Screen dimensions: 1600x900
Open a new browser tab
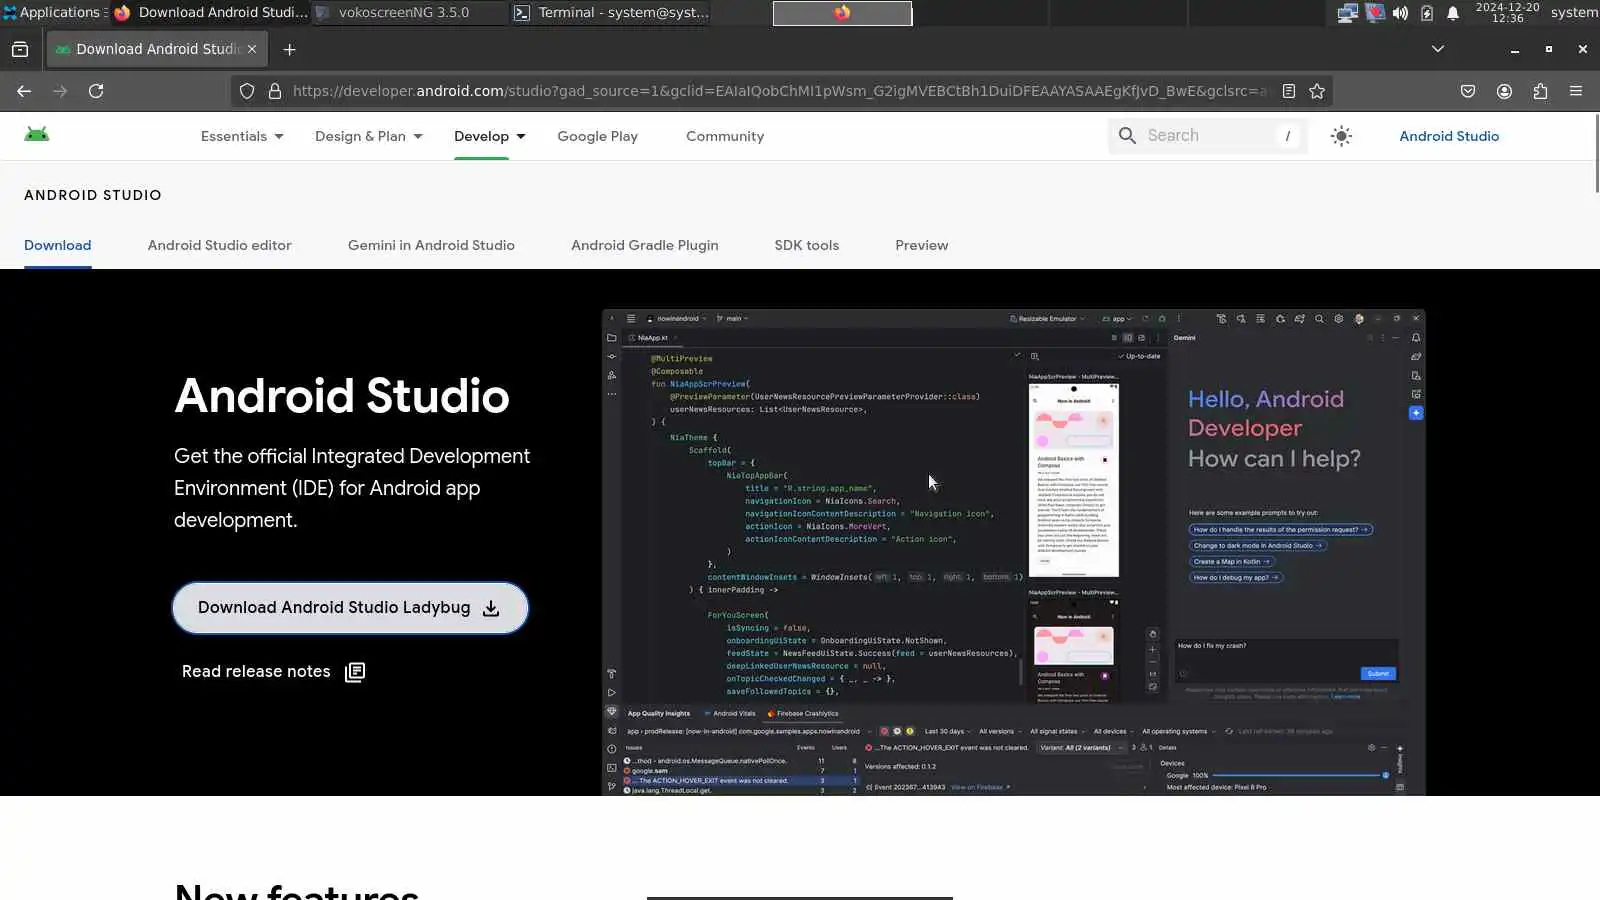pyautogui.click(x=290, y=49)
